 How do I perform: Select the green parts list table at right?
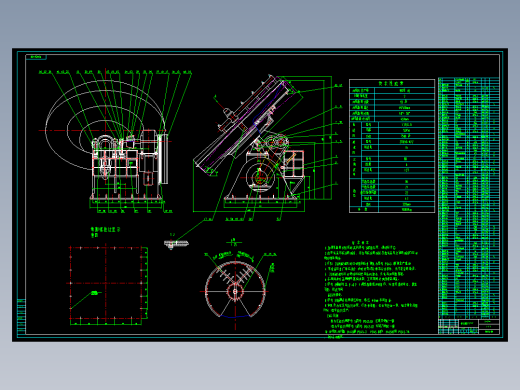(469, 198)
